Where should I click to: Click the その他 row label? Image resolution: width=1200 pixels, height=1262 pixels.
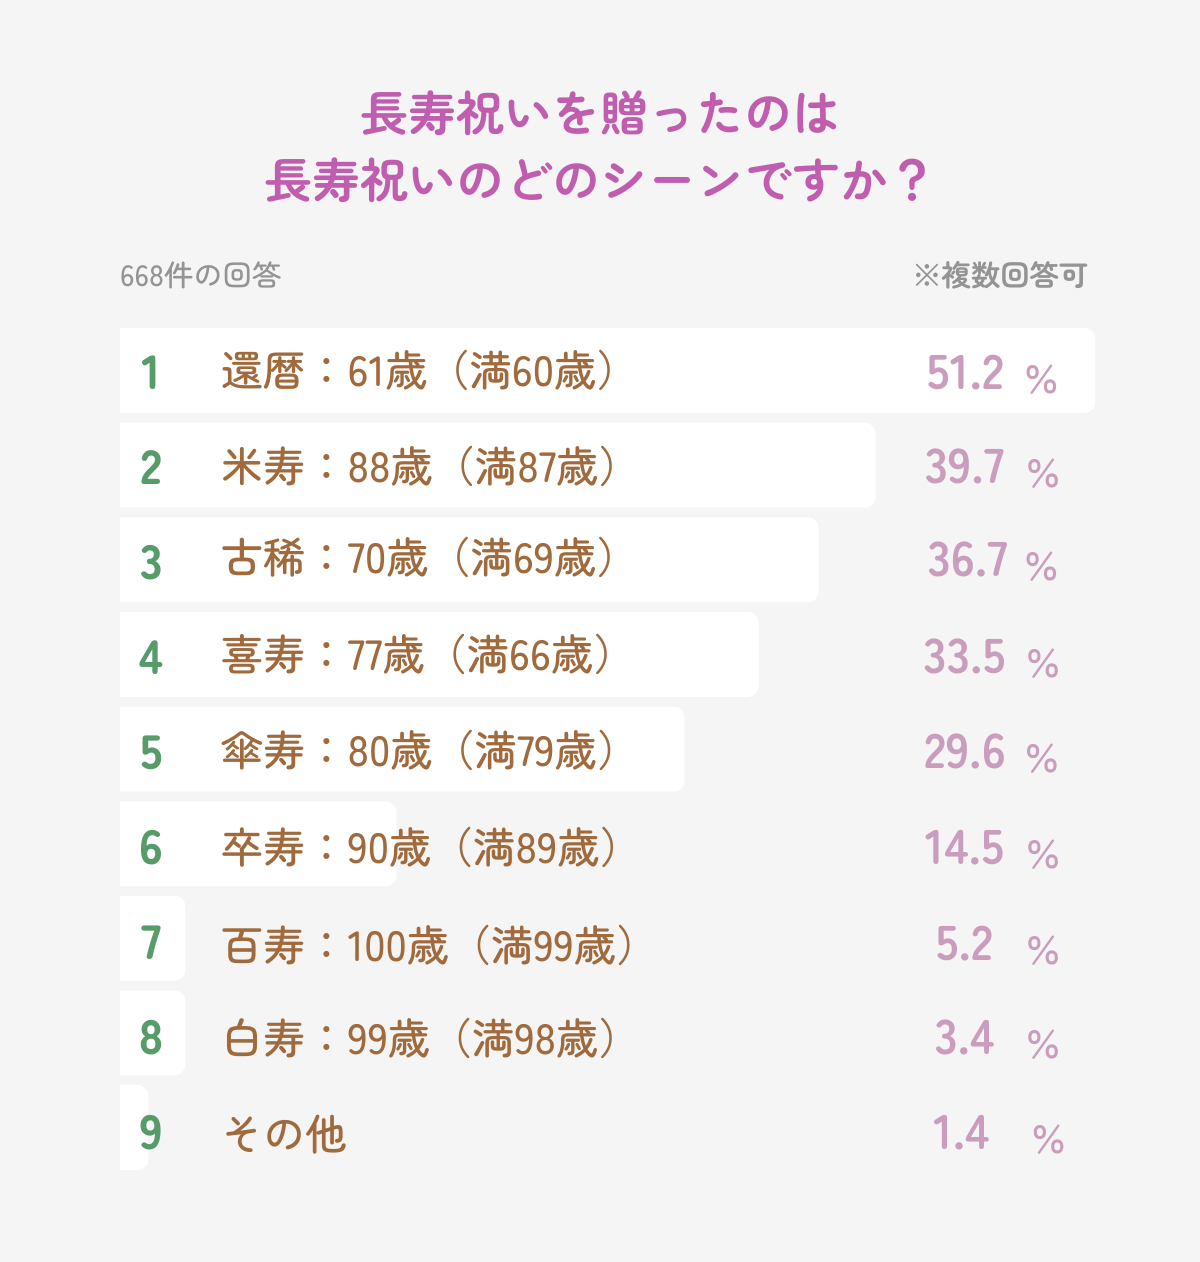coord(285,1134)
